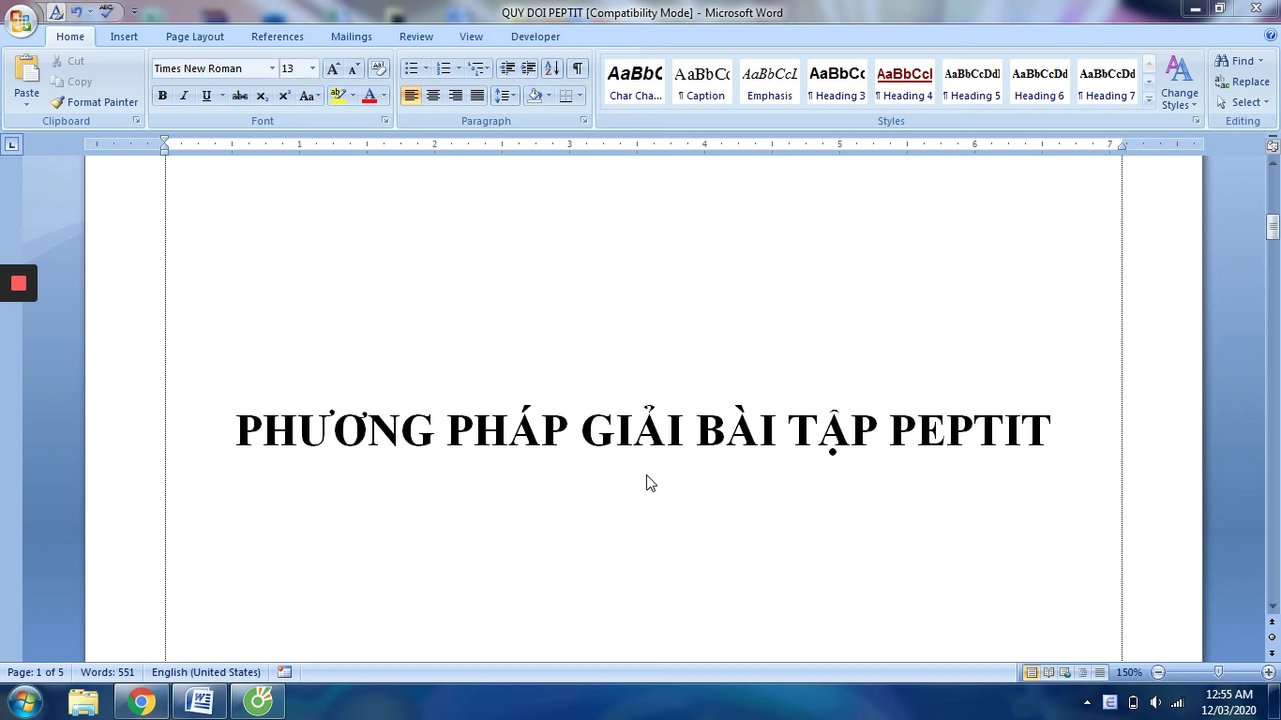Open numbering list dropdown arrow
Viewport: 1281px width, 720px height.
pos(458,68)
